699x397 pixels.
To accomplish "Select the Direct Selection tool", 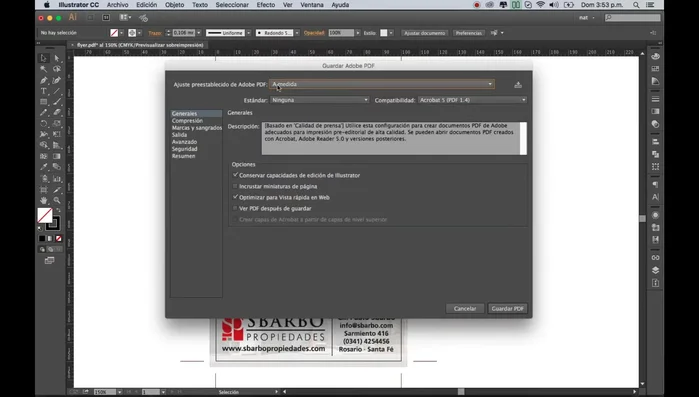I will tap(57, 58).
